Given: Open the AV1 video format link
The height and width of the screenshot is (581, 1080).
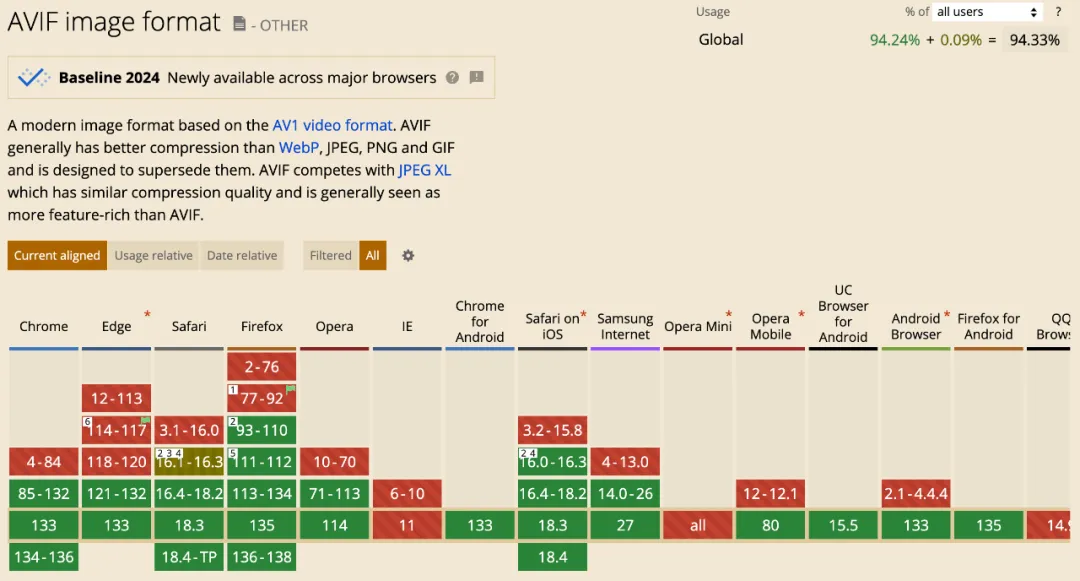Looking at the screenshot, I should (332, 126).
